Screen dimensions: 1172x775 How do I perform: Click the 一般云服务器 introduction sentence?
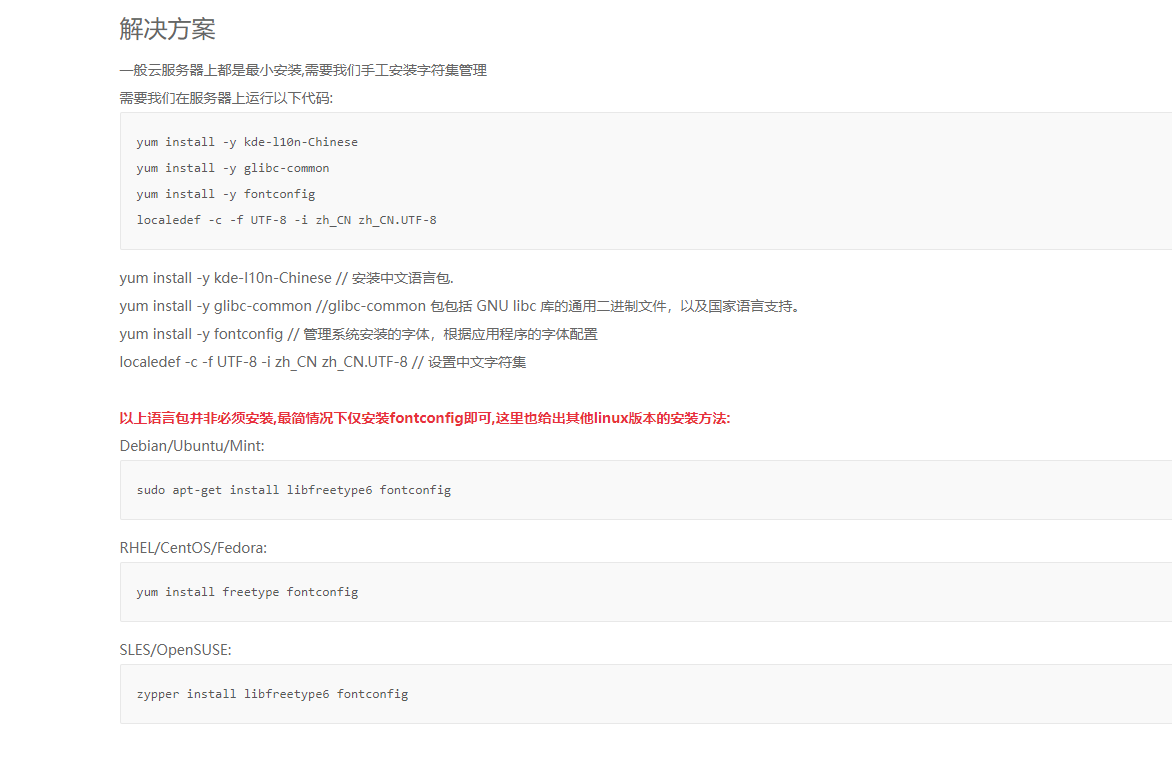(303, 70)
